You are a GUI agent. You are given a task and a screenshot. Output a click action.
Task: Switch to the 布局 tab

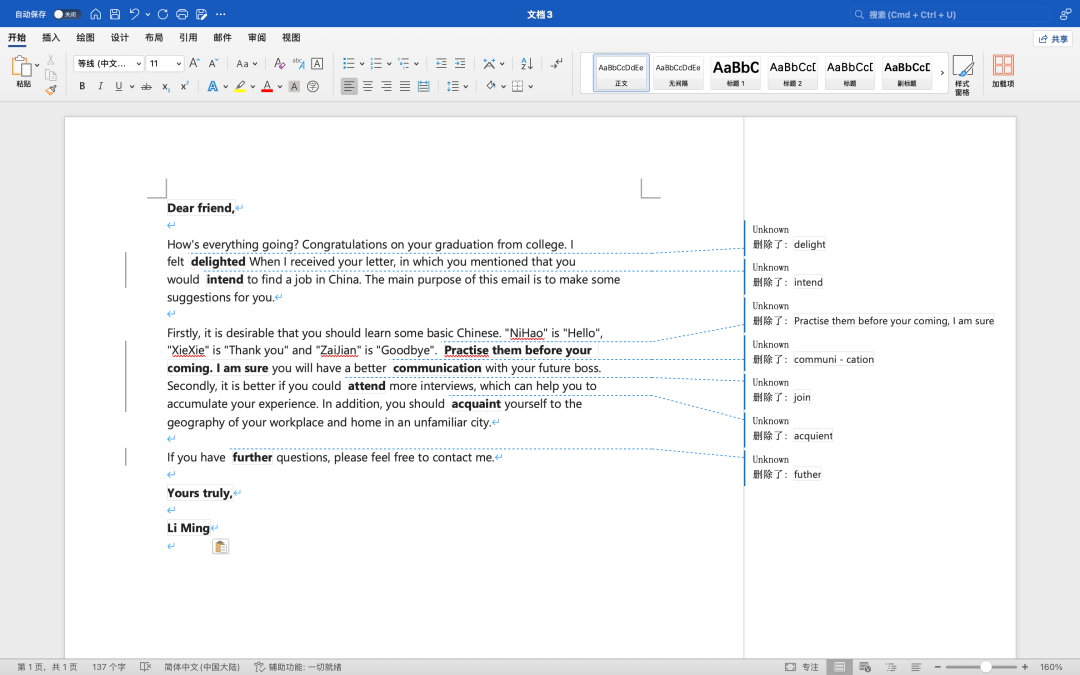[154, 38]
